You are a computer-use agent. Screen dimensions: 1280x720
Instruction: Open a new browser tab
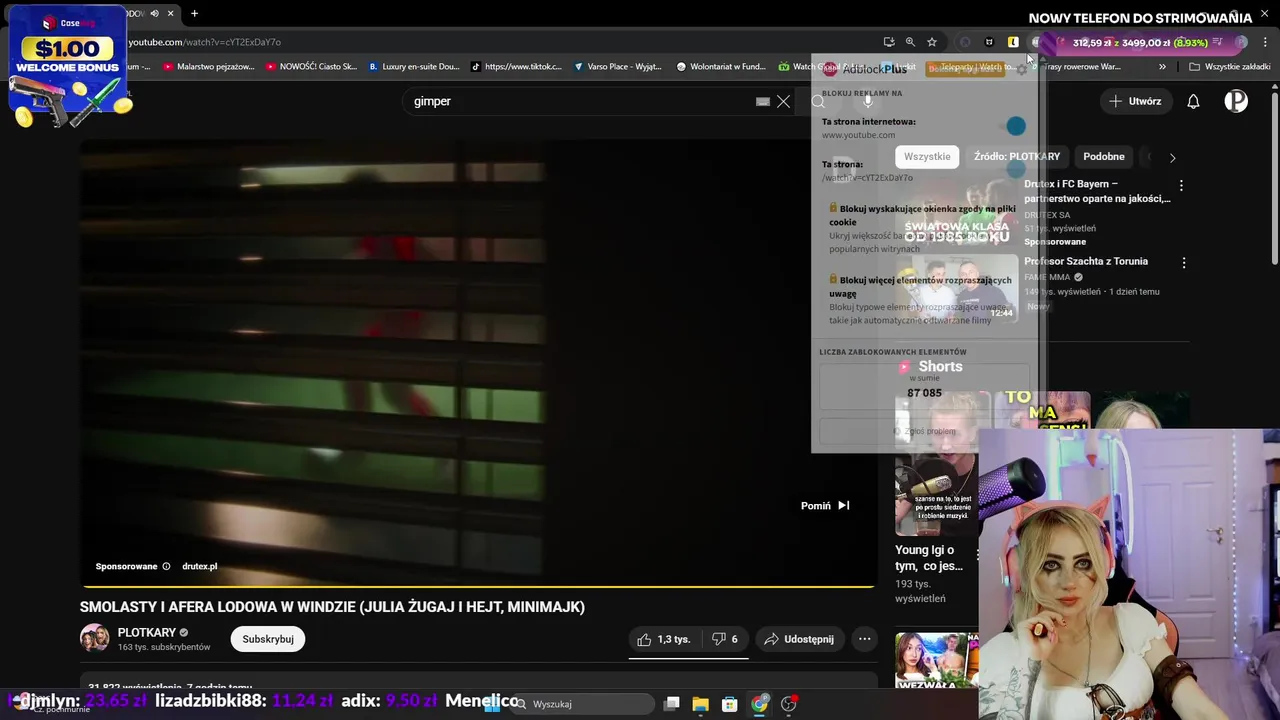coord(194,13)
